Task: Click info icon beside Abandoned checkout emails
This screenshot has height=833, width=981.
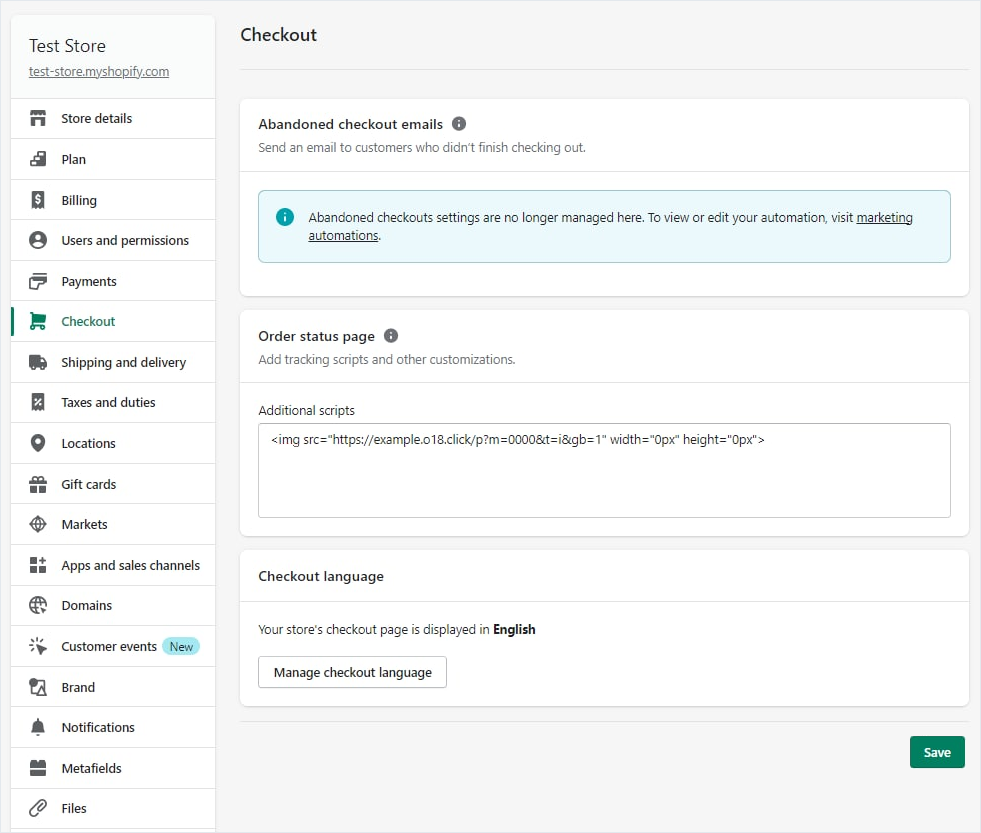Action: 459,124
